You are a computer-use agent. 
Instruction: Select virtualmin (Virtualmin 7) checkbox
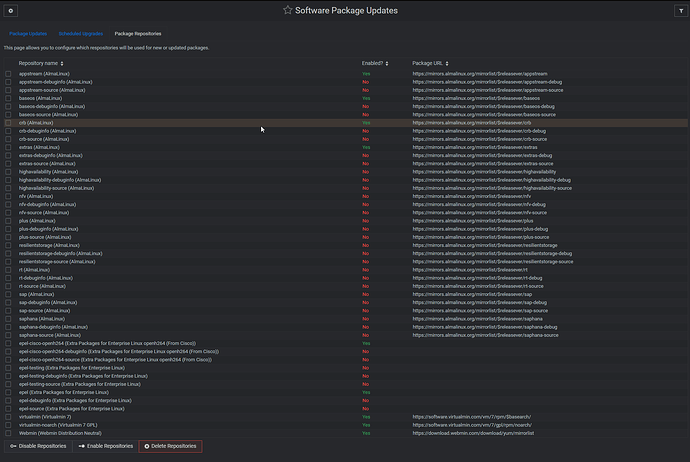8,417
